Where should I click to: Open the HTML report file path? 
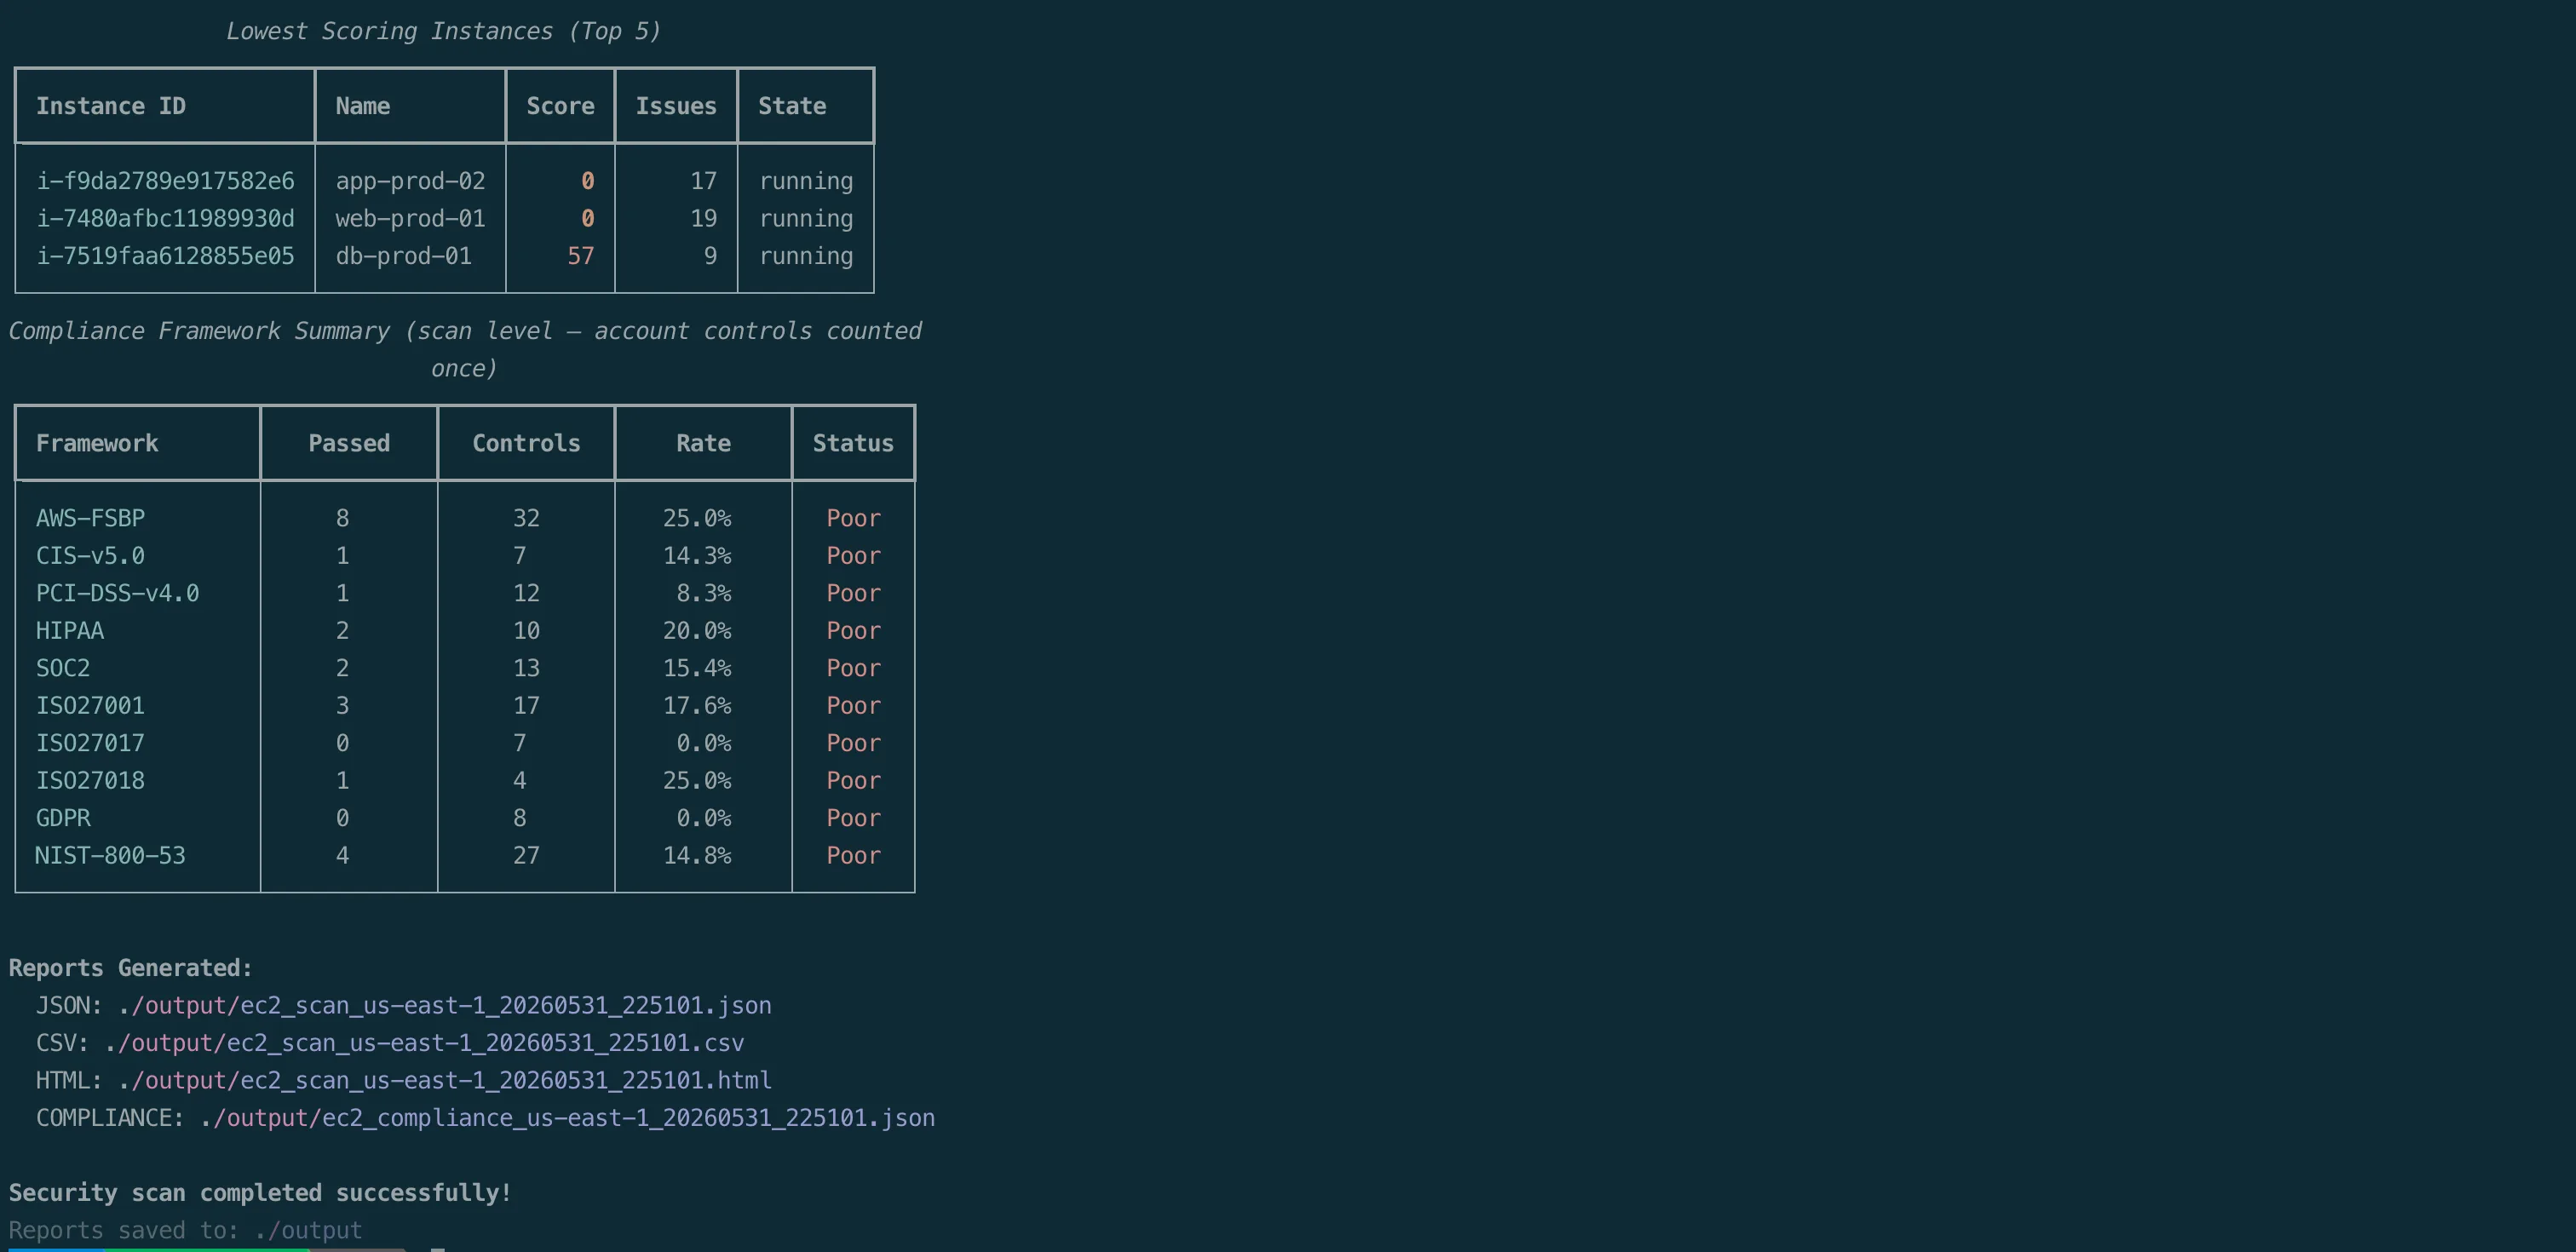click(x=444, y=1080)
